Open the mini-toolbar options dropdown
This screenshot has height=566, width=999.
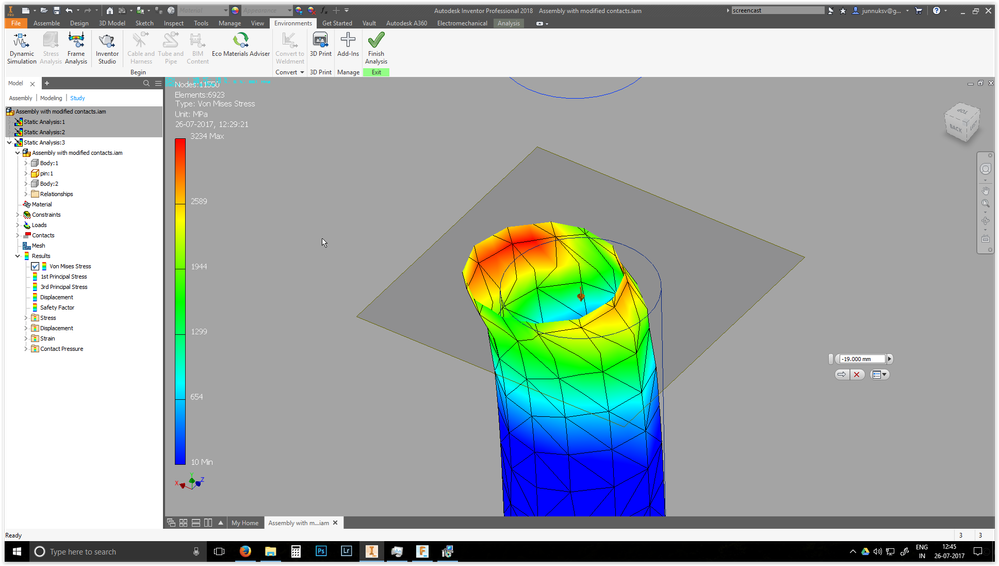[879, 374]
